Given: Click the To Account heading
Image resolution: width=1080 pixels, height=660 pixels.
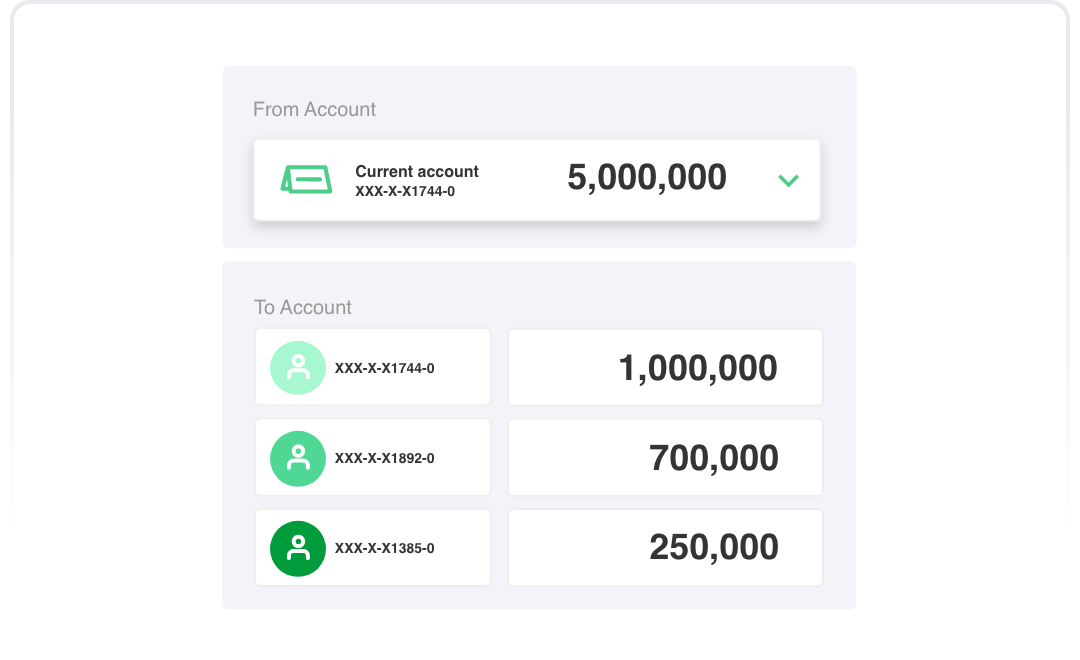Looking at the screenshot, I should (x=302, y=307).
